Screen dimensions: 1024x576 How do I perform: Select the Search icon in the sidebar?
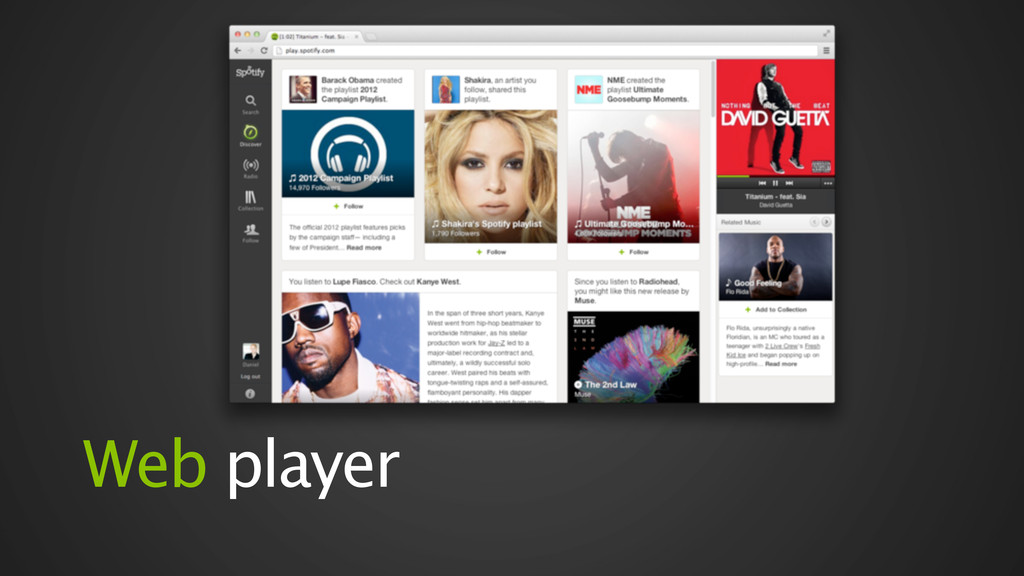250,100
